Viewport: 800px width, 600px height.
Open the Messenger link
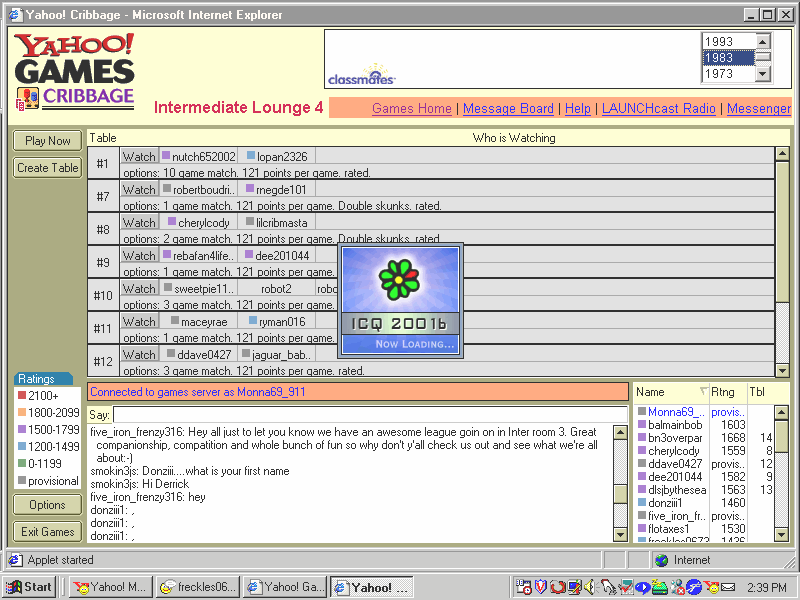pos(759,108)
